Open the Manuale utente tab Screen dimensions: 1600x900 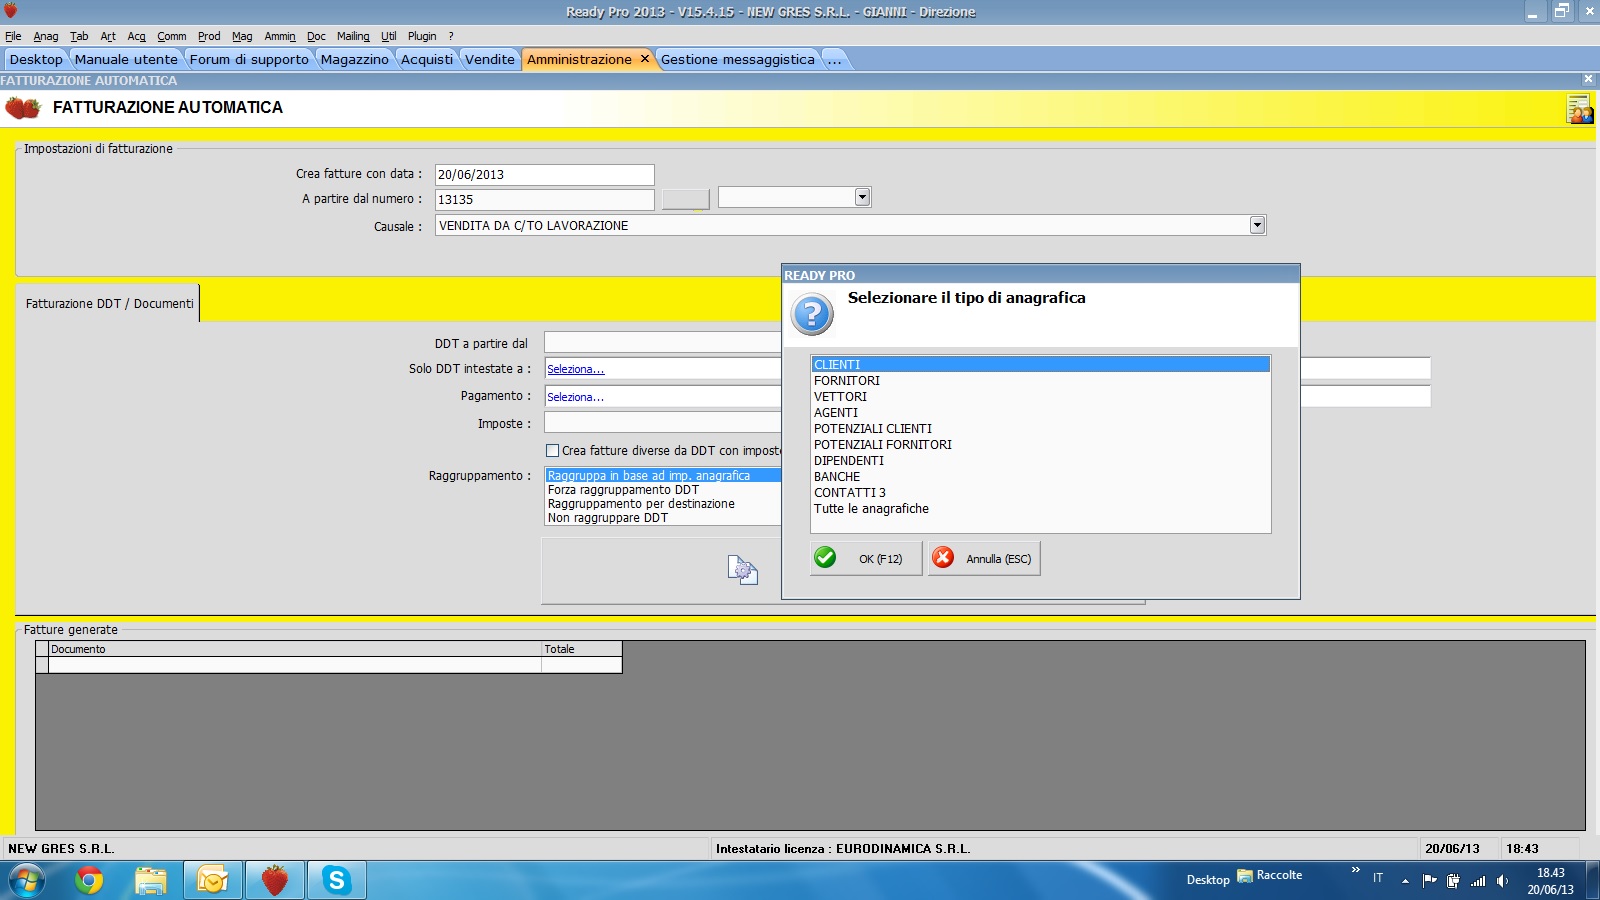point(126,59)
